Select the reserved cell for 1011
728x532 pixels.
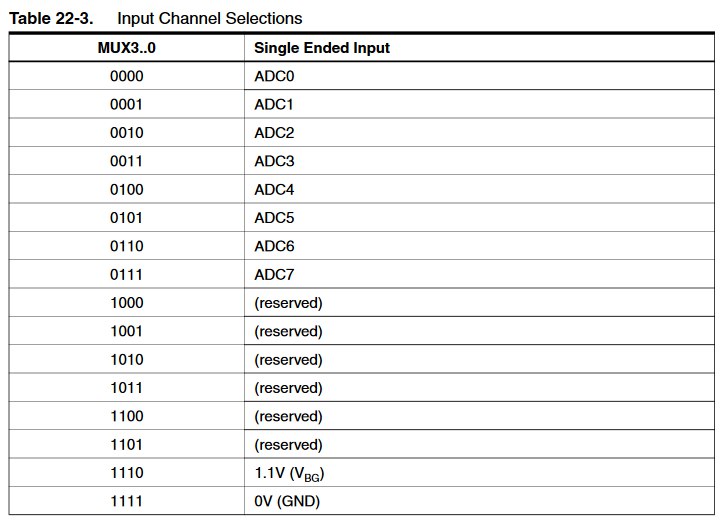click(288, 388)
